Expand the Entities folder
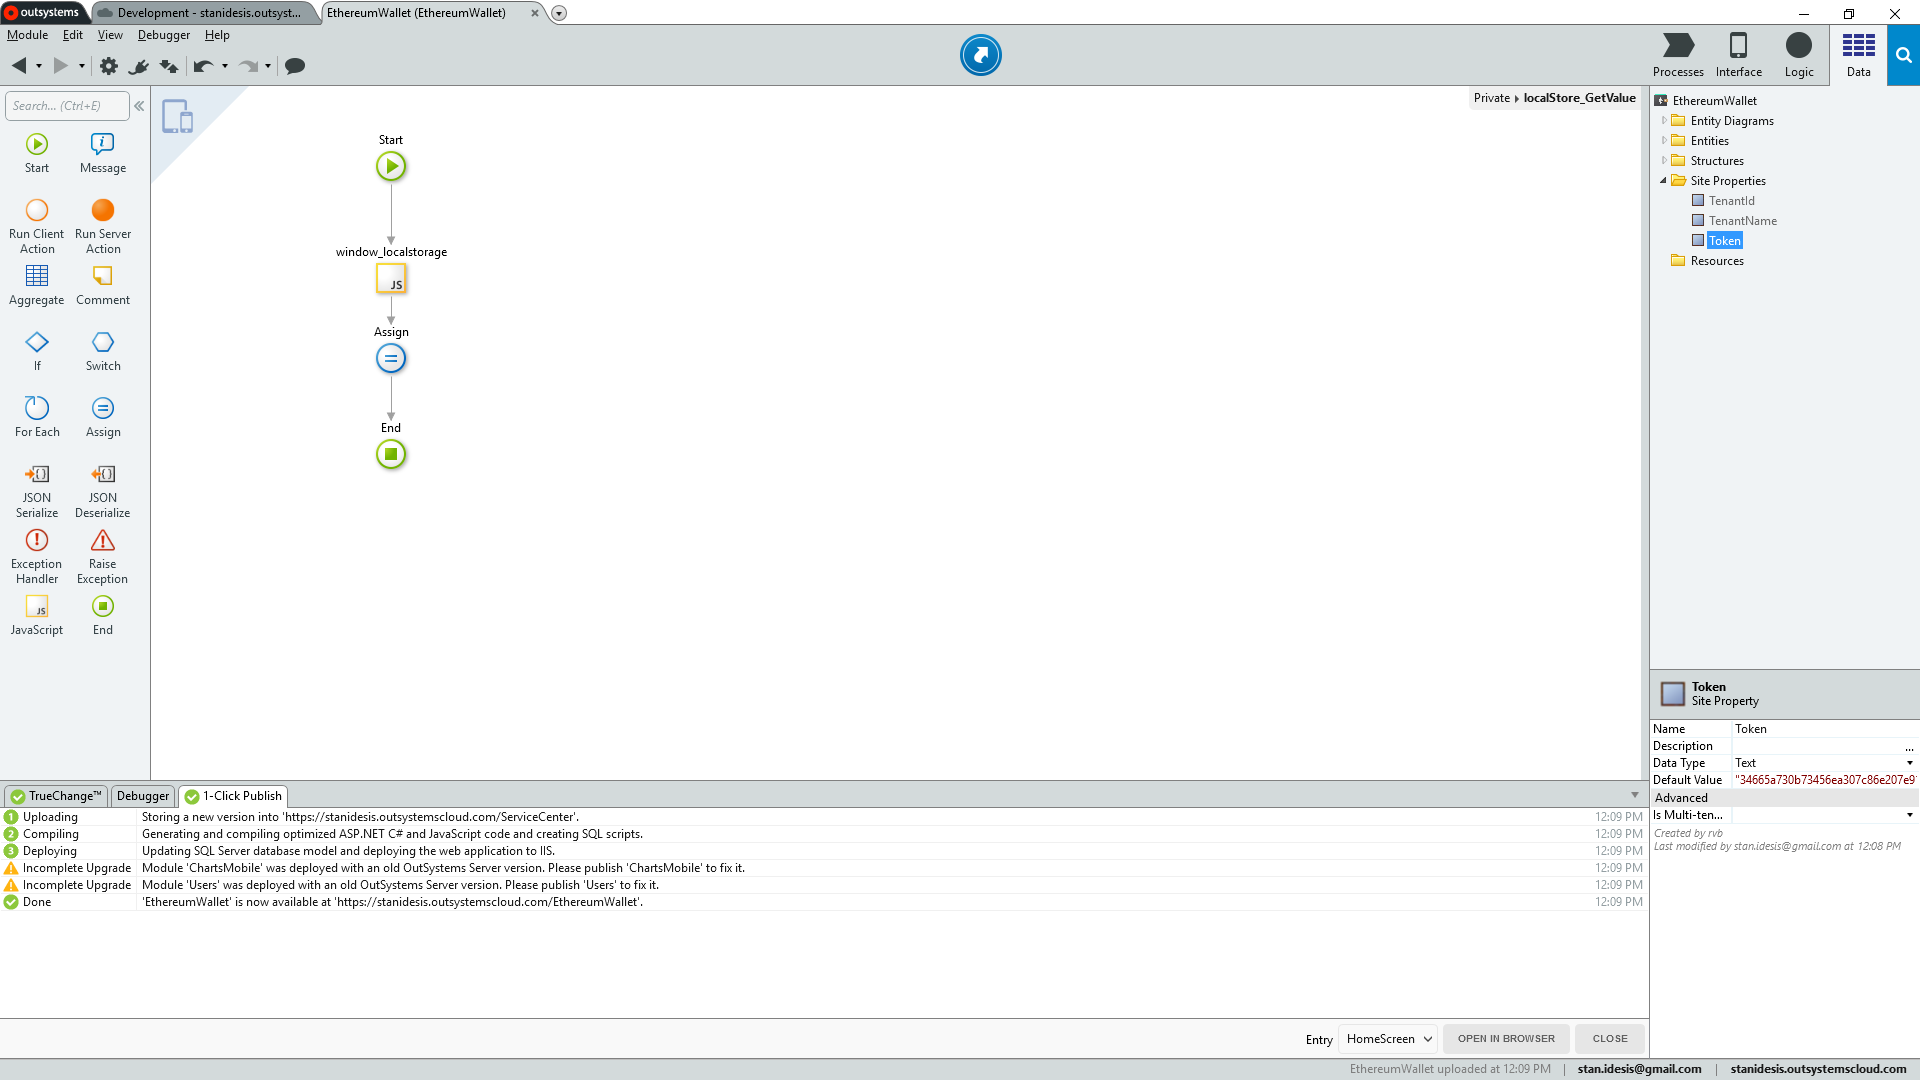The width and height of the screenshot is (1920, 1080). [x=1663, y=140]
